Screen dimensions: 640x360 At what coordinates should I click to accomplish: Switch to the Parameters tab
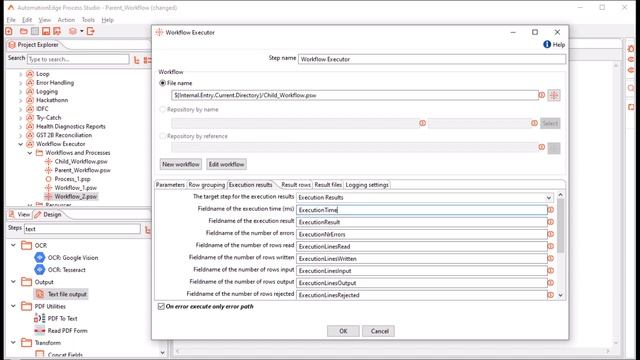[170, 185]
